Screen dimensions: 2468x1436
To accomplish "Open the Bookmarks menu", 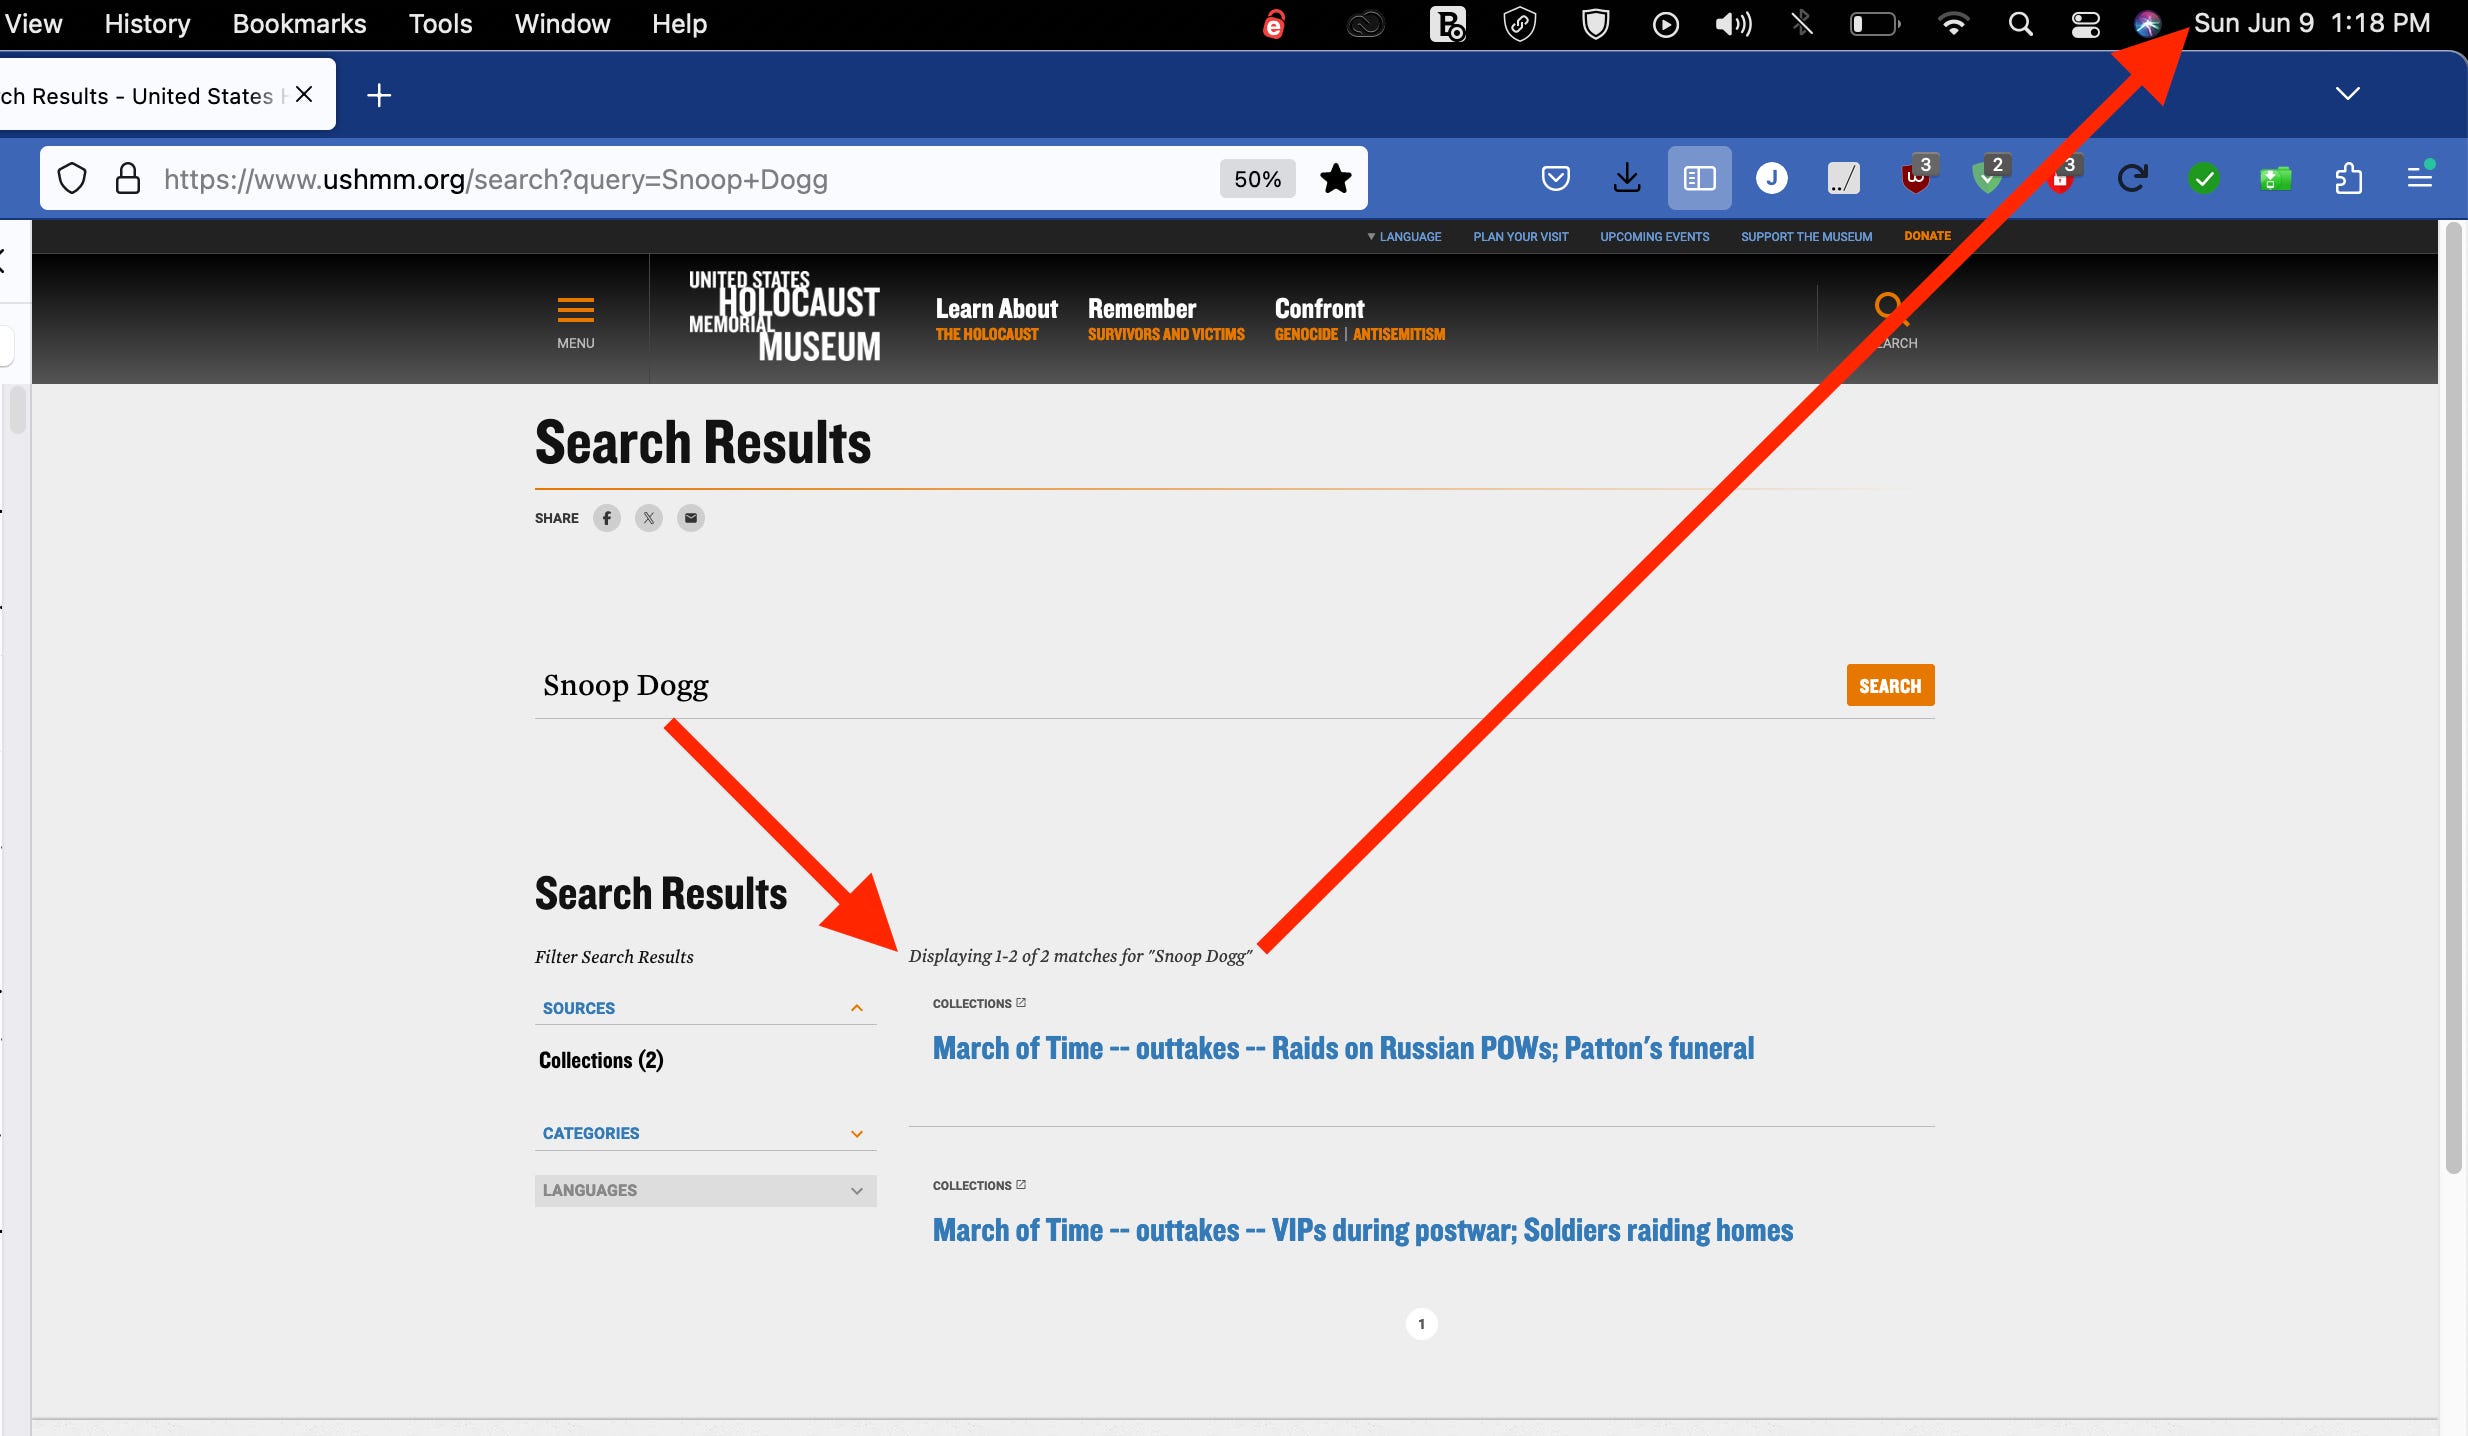I will pos(299,24).
